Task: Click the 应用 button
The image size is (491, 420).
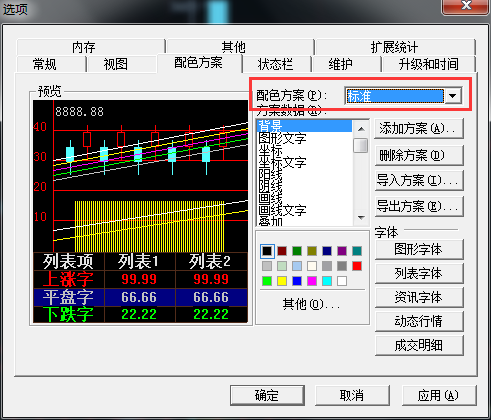Action: (x=439, y=396)
